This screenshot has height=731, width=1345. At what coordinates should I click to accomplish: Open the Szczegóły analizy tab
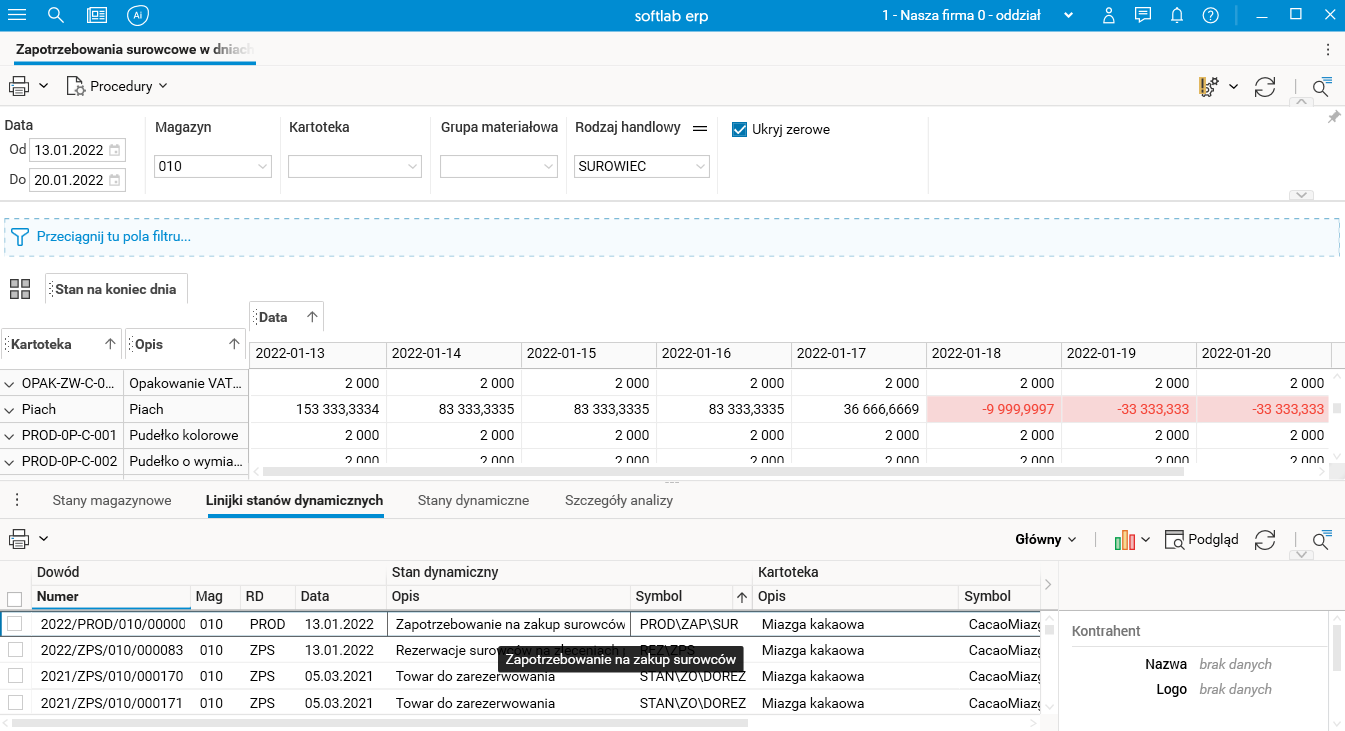619,500
